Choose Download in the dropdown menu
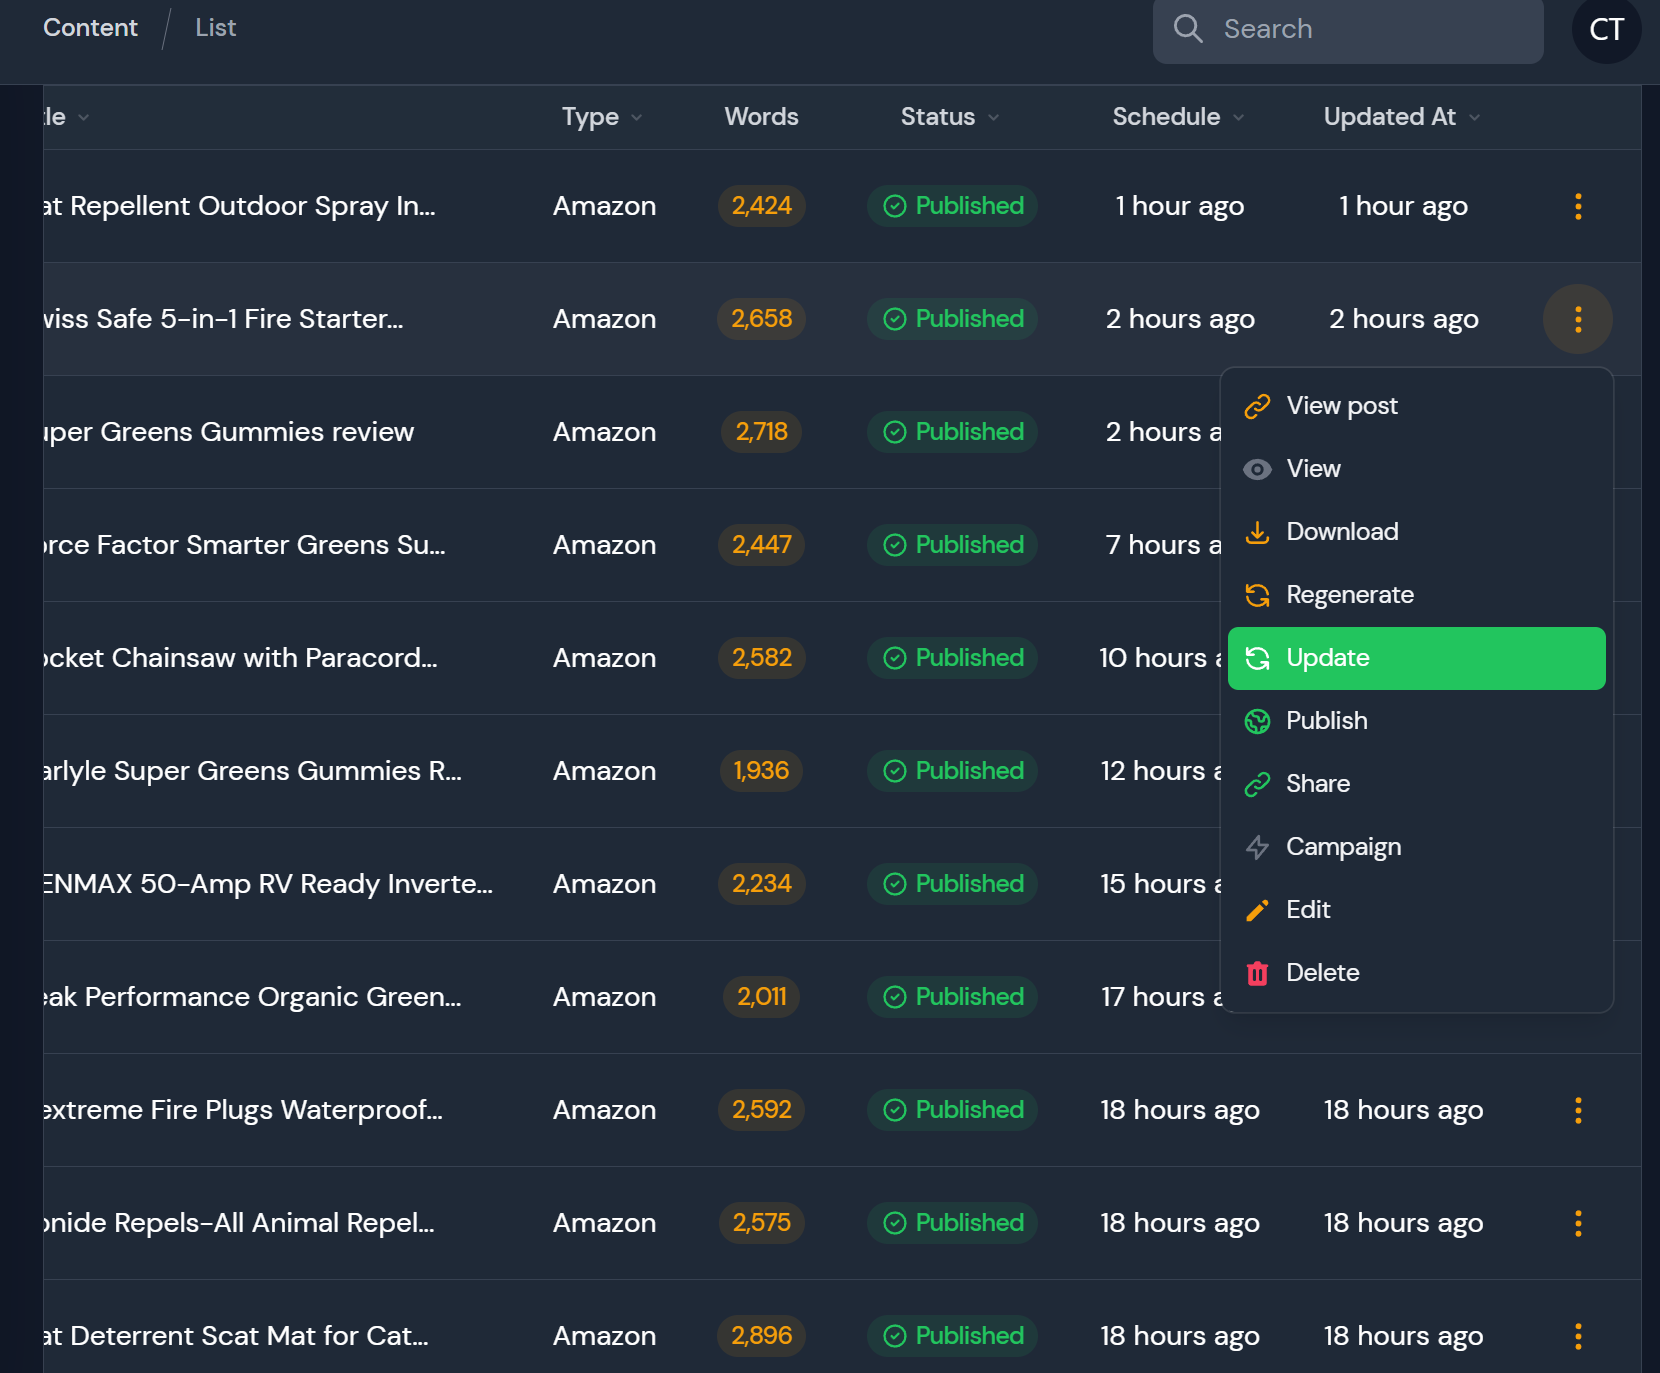The width and height of the screenshot is (1660, 1373). [x=1341, y=532]
